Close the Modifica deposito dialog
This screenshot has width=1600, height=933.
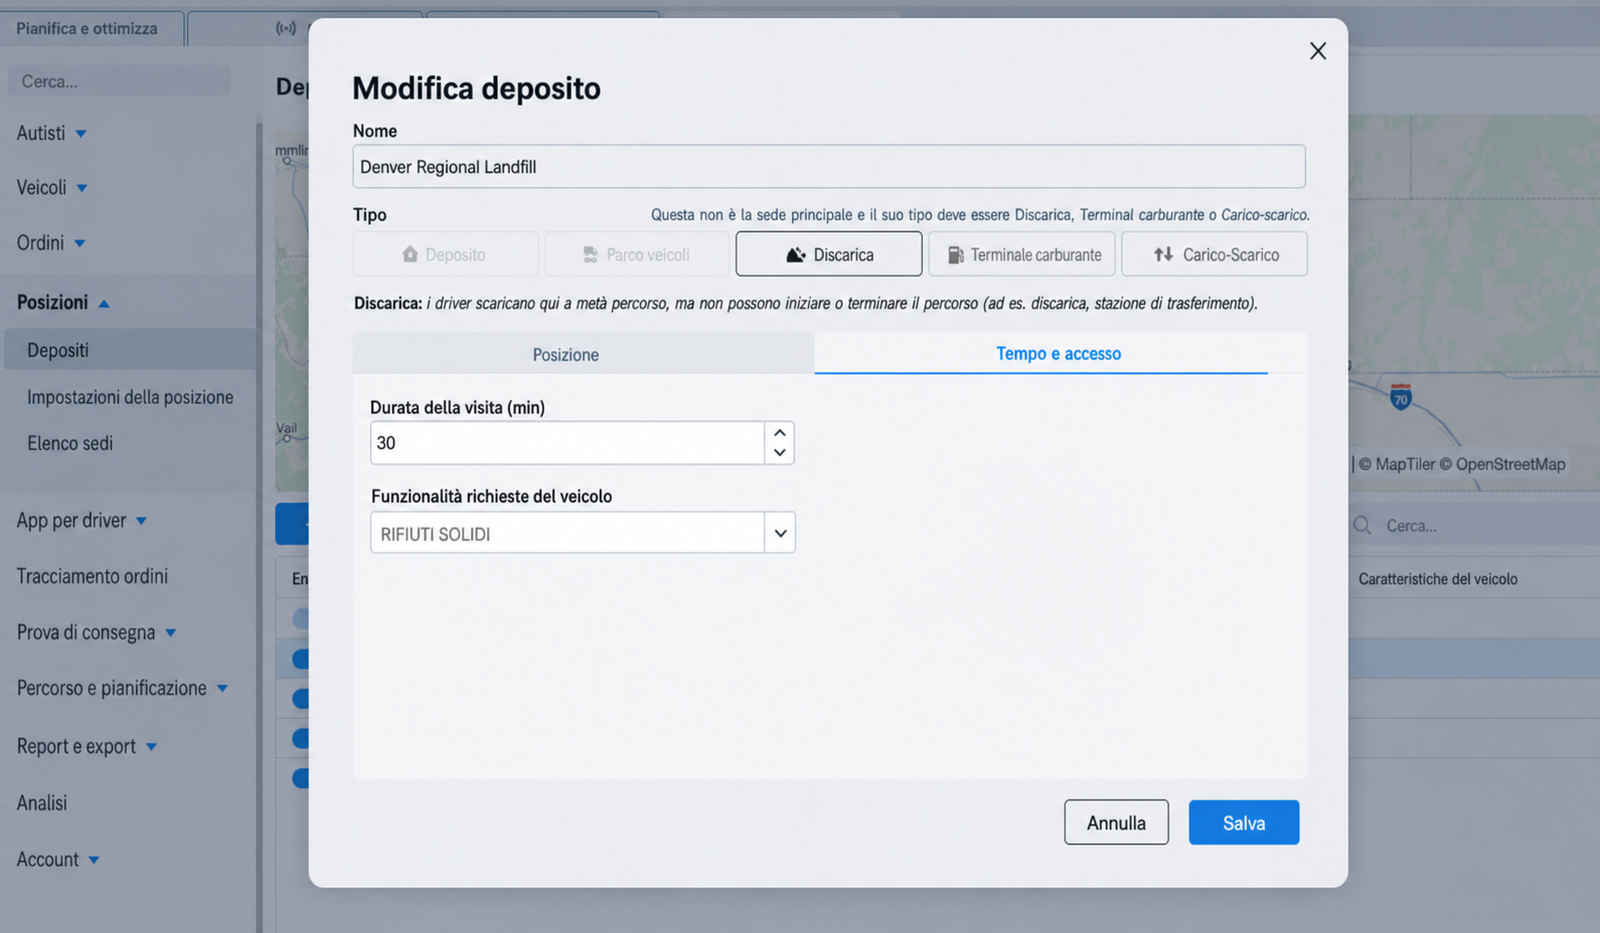(1318, 51)
